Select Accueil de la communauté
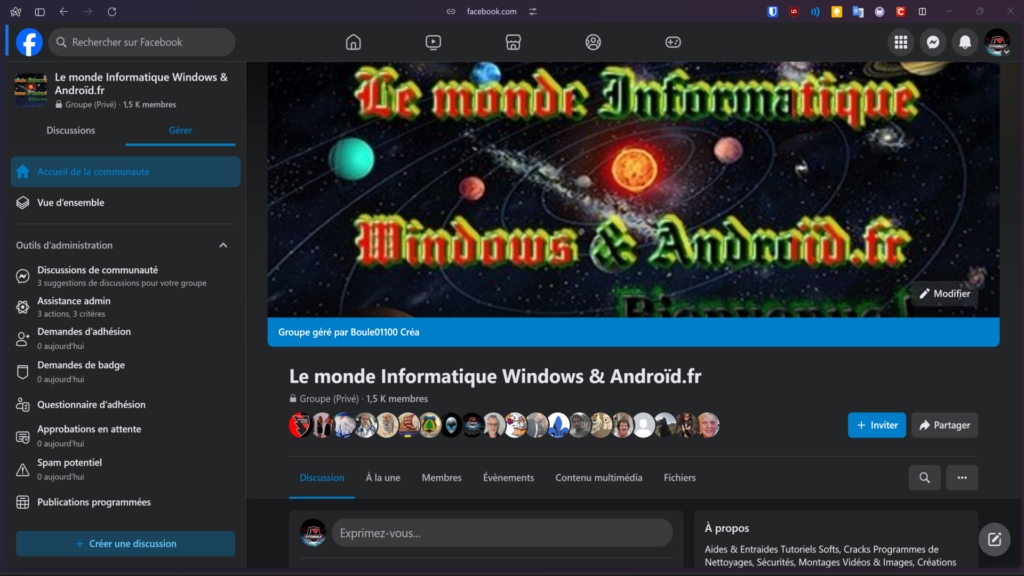This screenshot has height=576, width=1024. coord(125,172)
